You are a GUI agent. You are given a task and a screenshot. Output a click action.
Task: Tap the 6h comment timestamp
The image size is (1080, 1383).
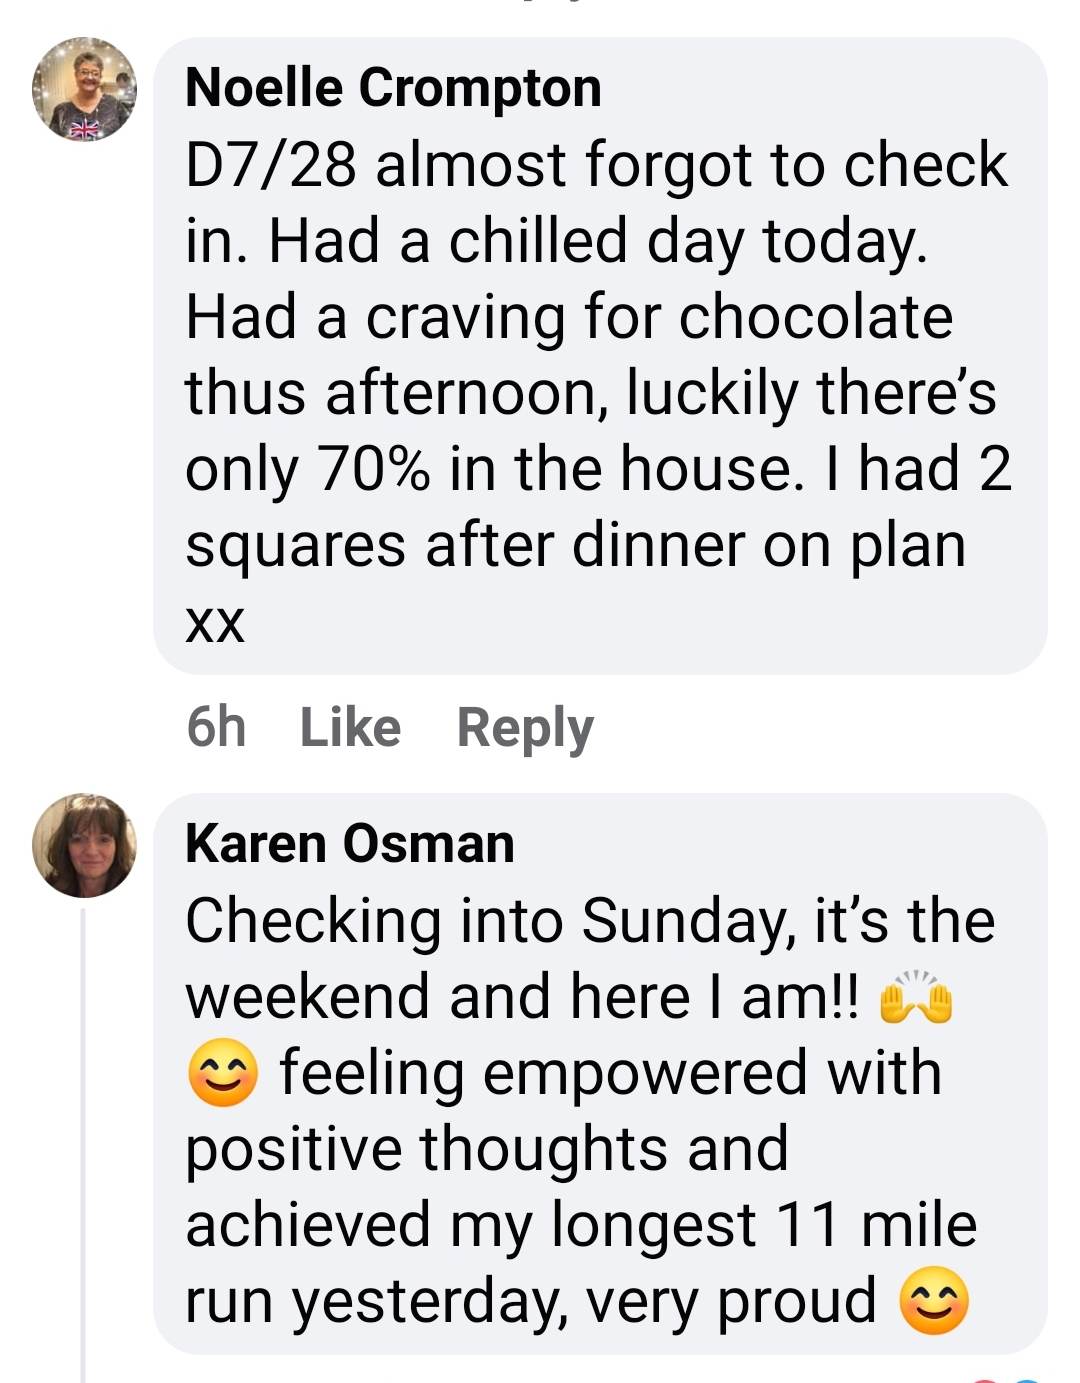(216, 727)
